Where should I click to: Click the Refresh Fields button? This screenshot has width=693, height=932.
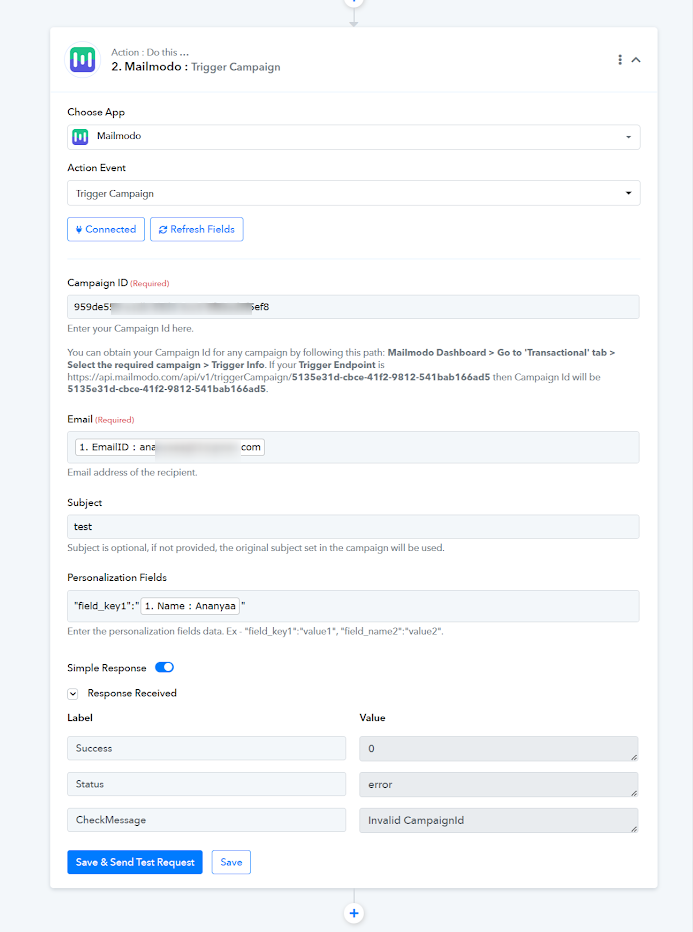coord(197,229)
